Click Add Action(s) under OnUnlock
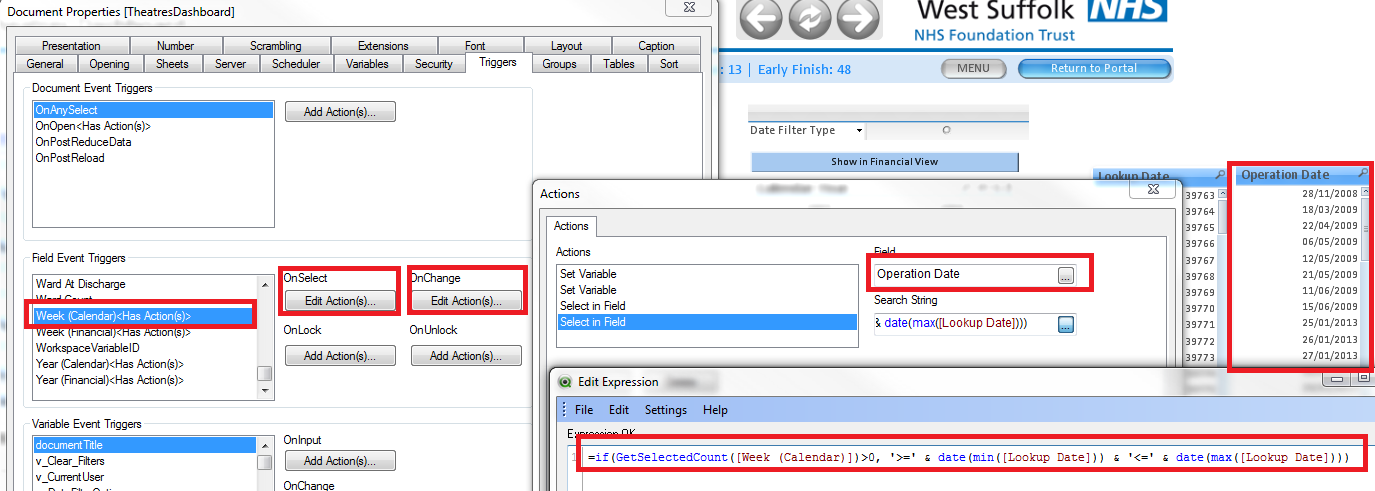 click(466, 356)
